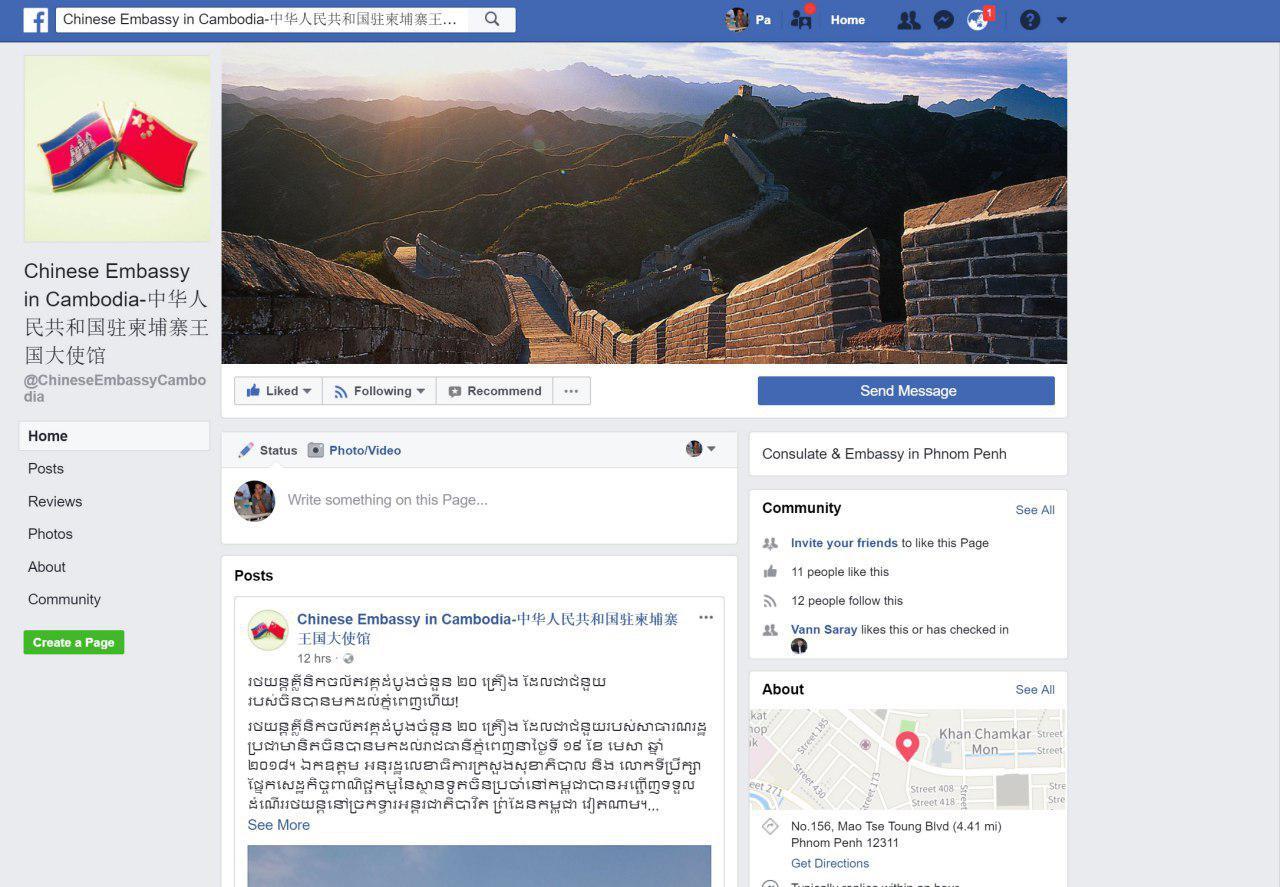Switch to the Photo/Video tab
This screenshot has width=1280, height=887.
tap(354, 450)
